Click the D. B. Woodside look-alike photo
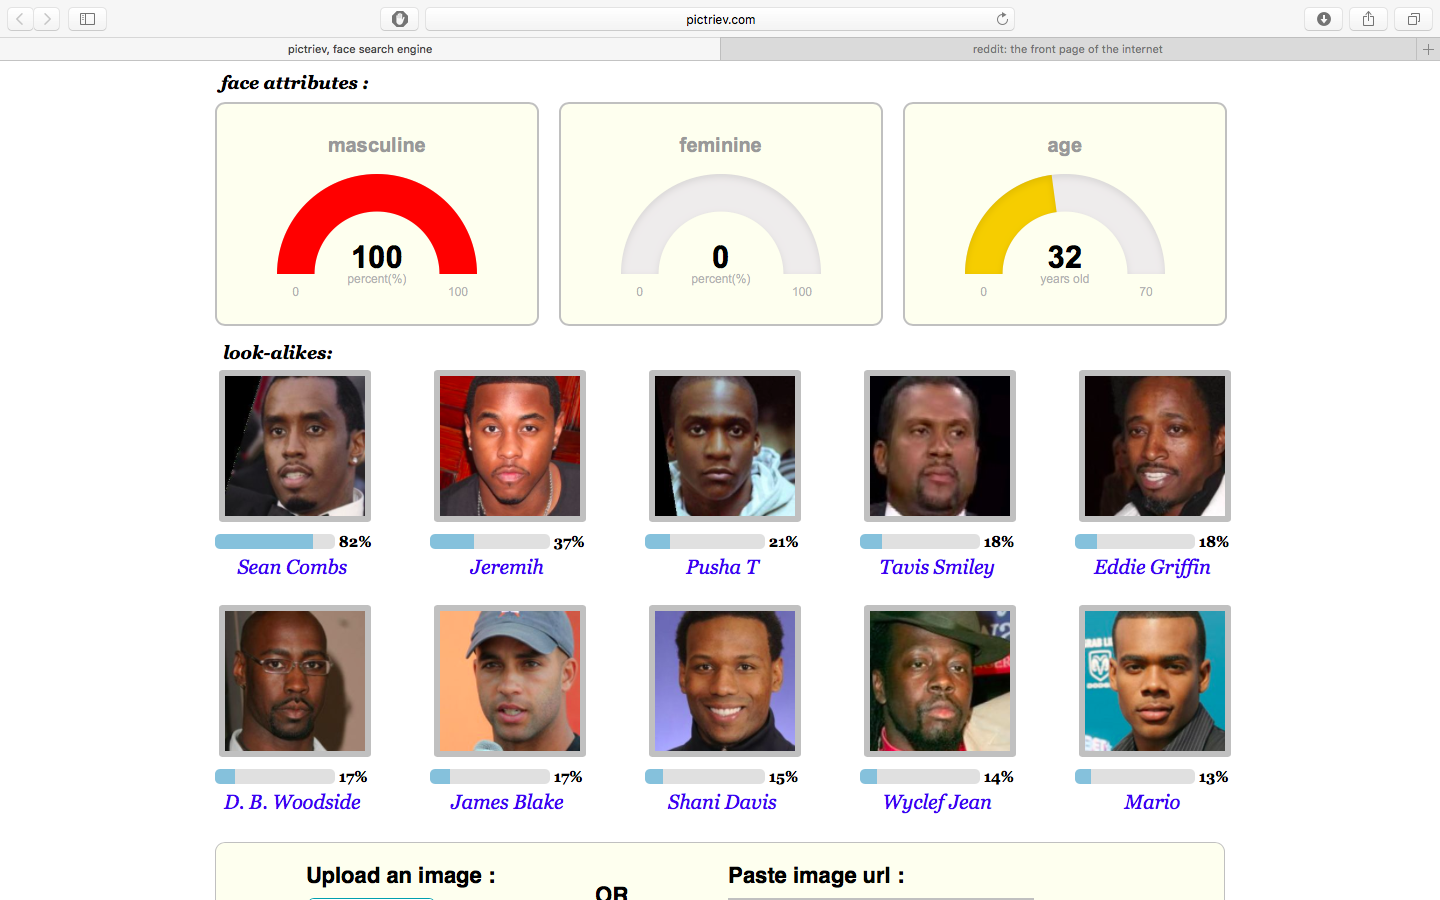 tap(295, 681)
